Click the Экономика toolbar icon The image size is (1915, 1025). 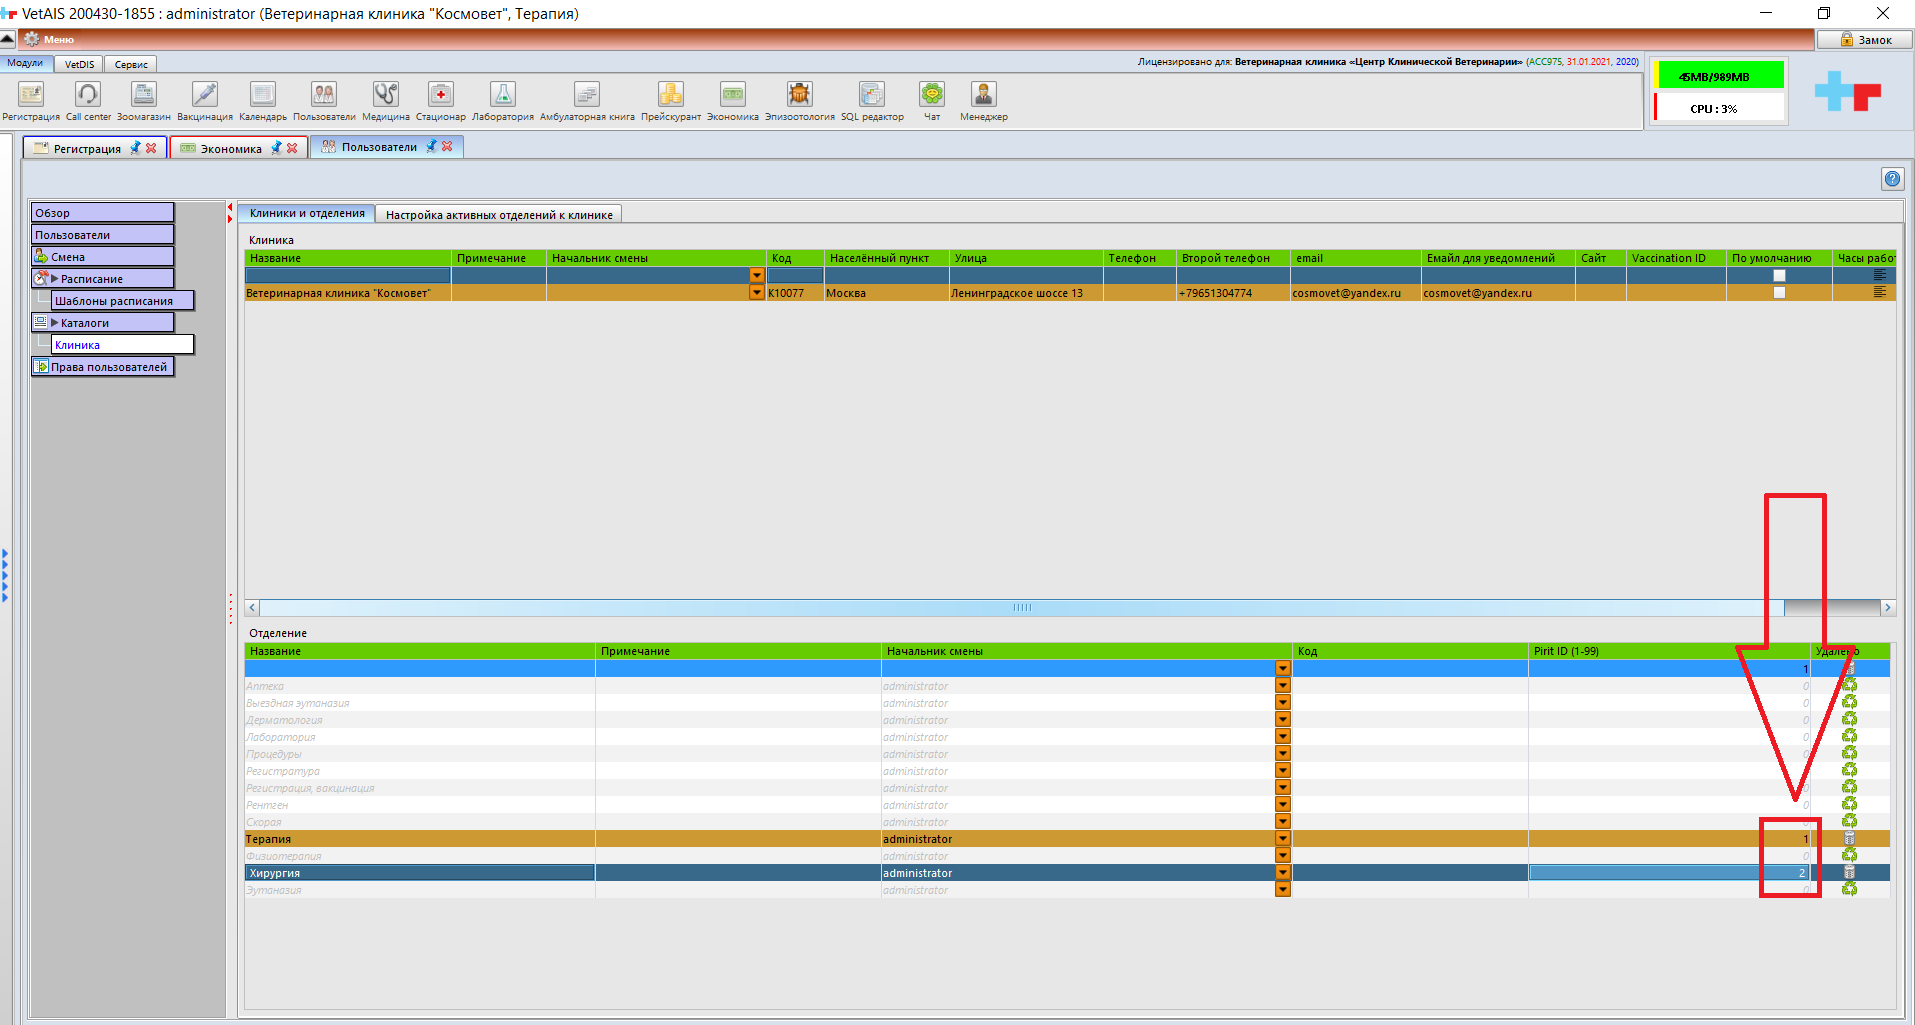coord(733,95)
